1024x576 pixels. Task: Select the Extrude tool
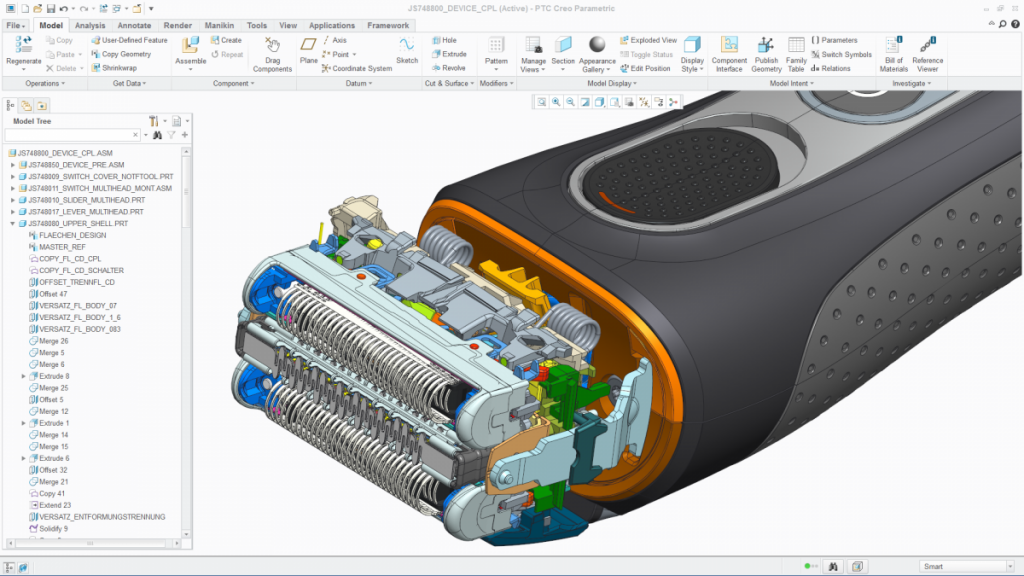point(450,53)
